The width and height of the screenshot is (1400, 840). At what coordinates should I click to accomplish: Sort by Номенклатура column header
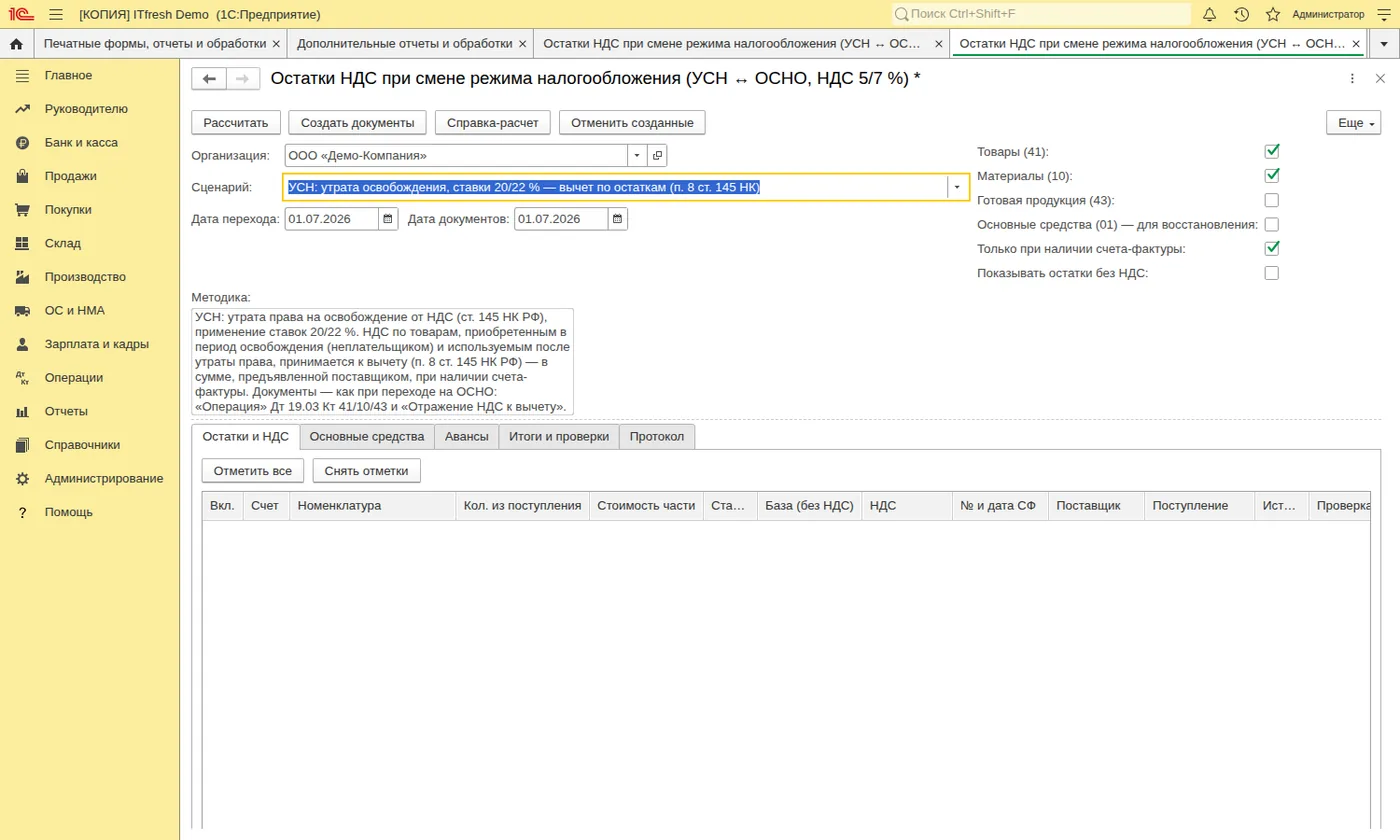[373, 506]
